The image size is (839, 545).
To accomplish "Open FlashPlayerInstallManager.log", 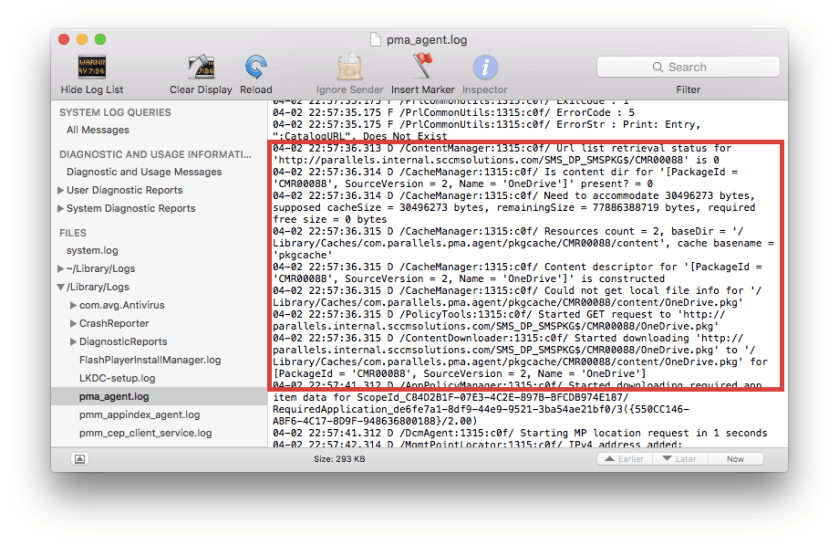I will (x=150, y=360).
